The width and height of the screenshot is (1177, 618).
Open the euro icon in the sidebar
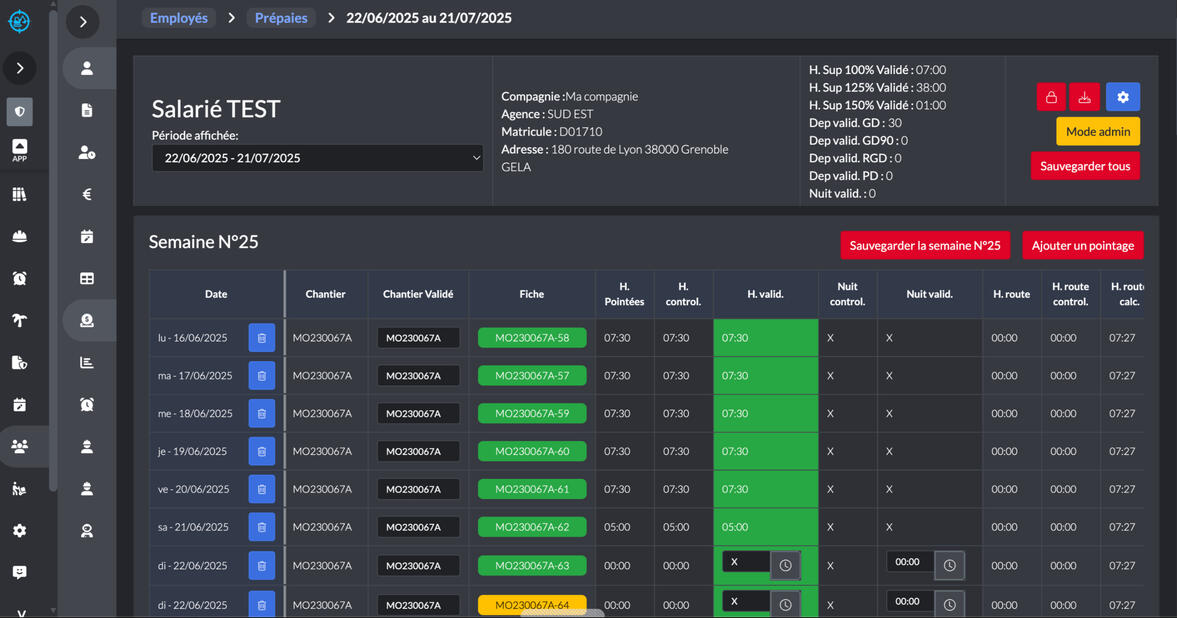coord(87,194)
